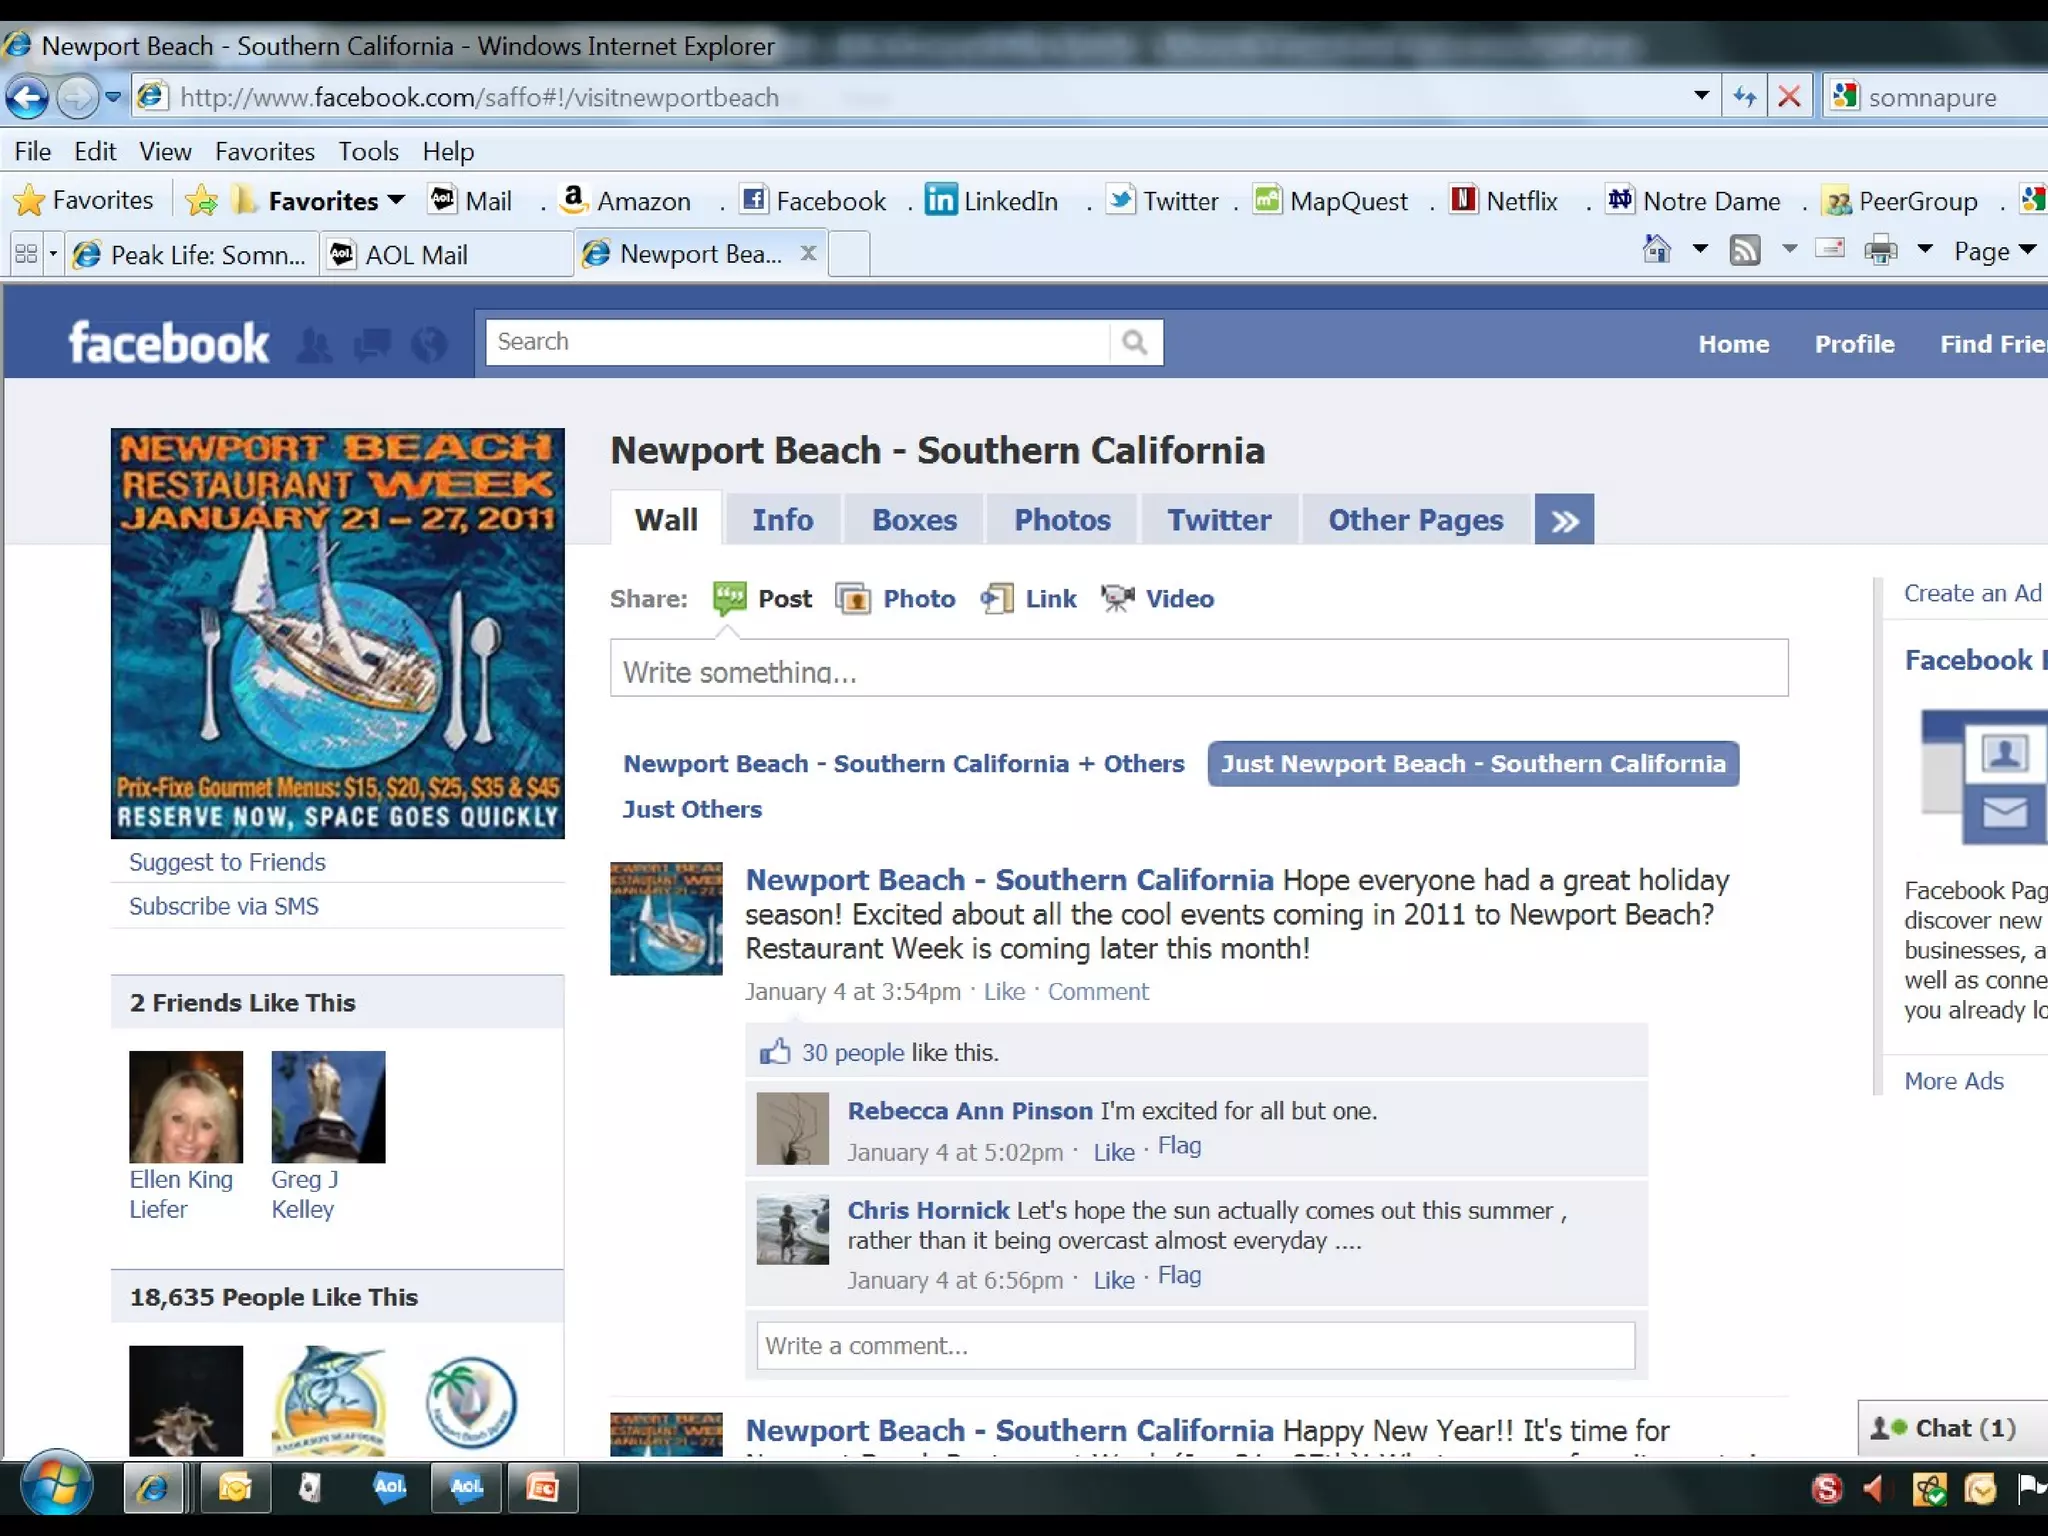Expand more page tabs with double chevron
The height and width of the screenshot is (1536, 2048).
[x=1564, y=520]
